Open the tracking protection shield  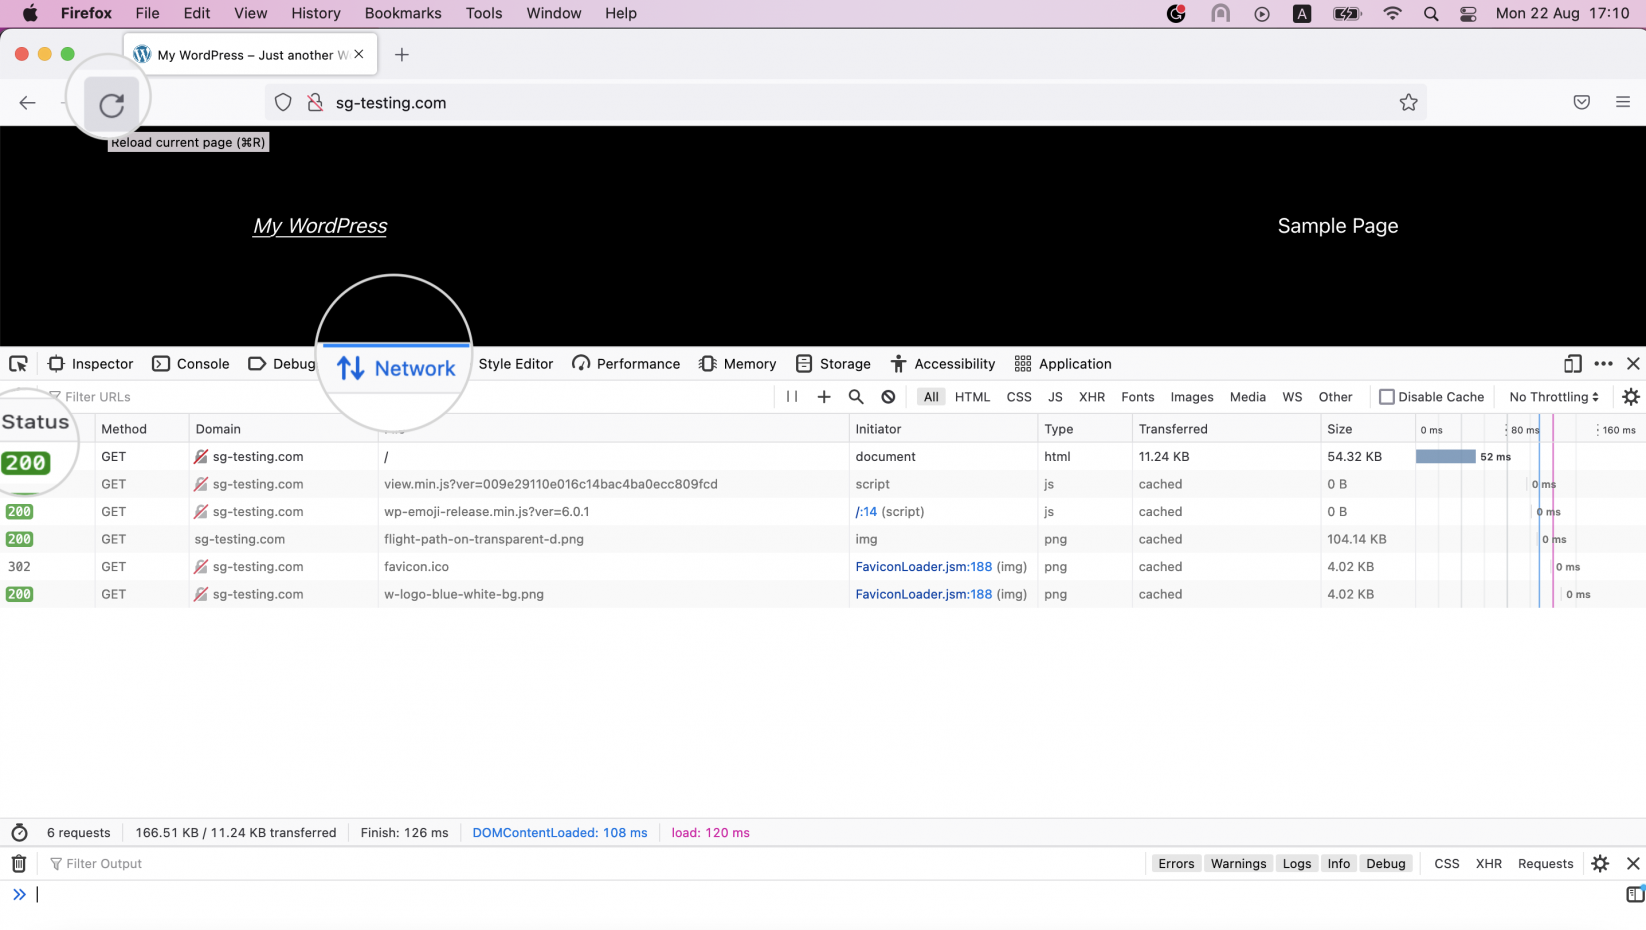[284, 102]
